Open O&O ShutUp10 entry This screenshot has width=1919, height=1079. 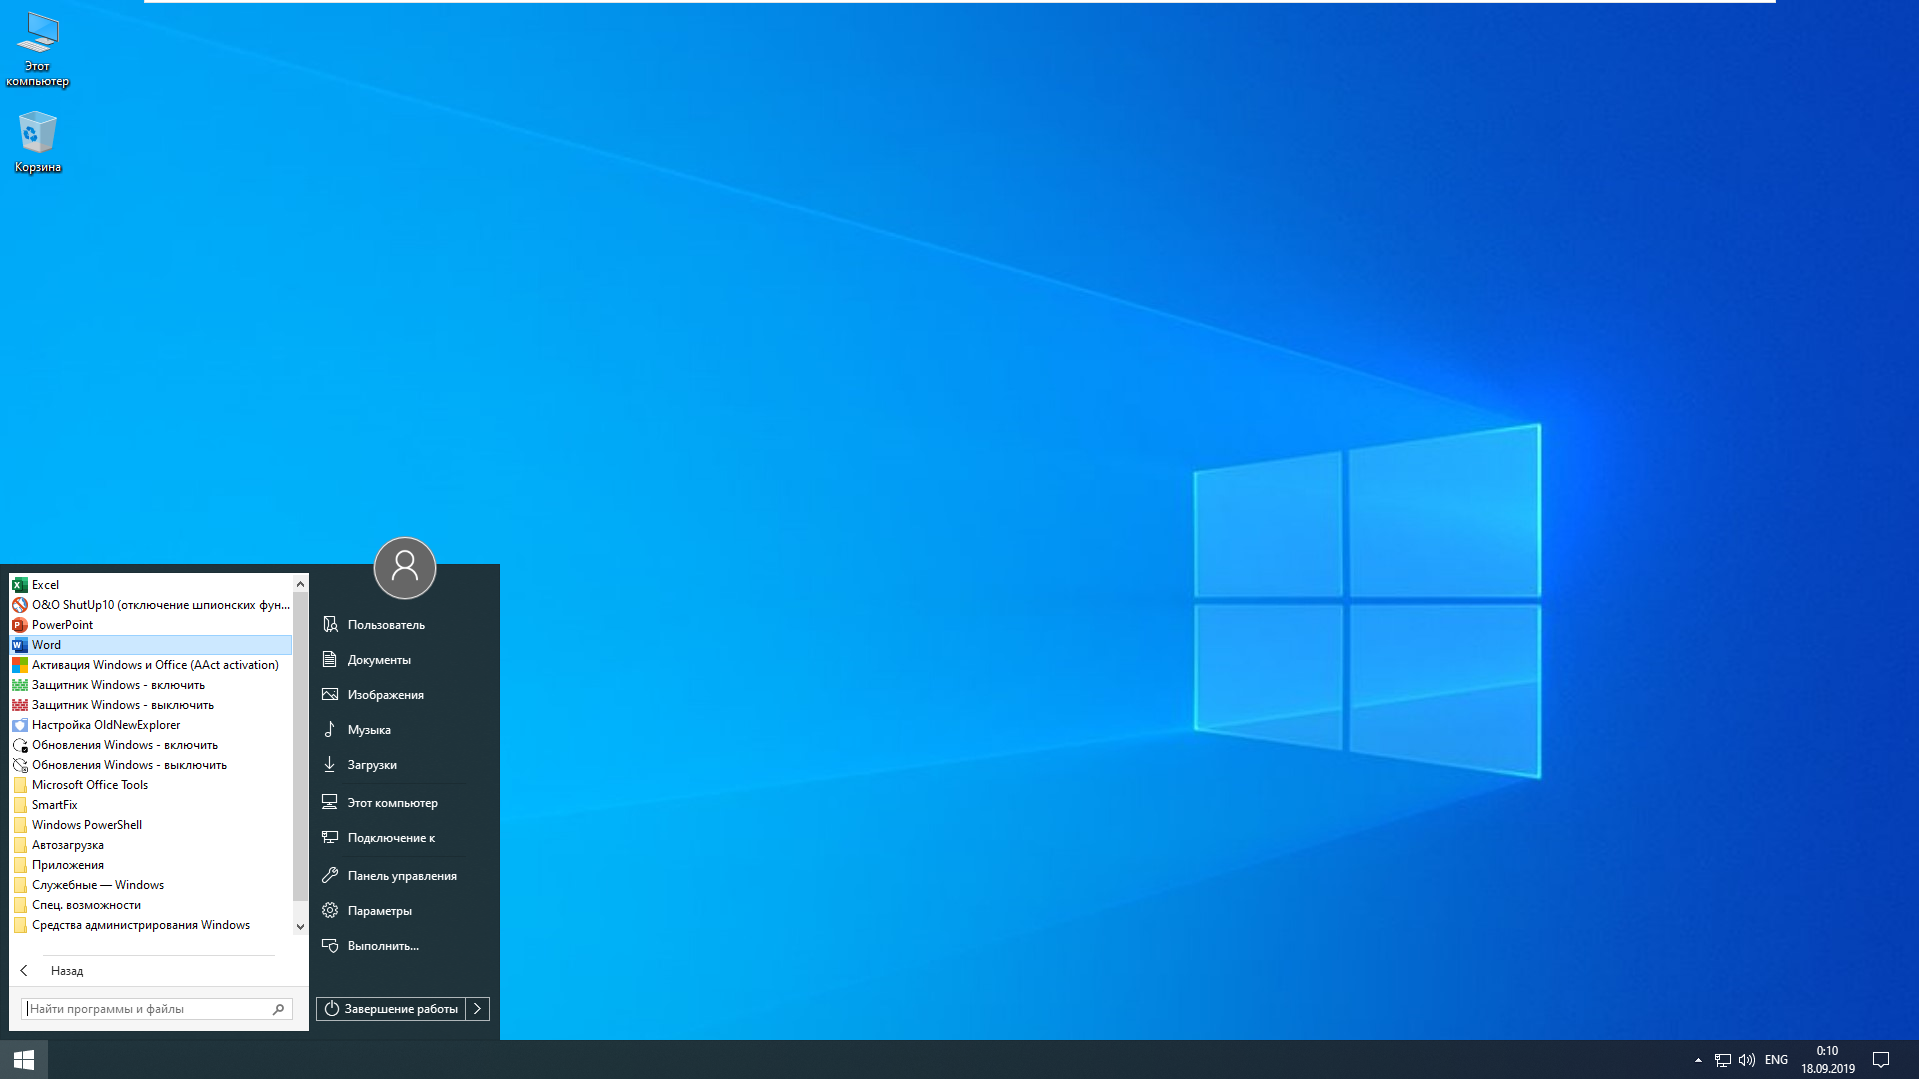[150, 605]
